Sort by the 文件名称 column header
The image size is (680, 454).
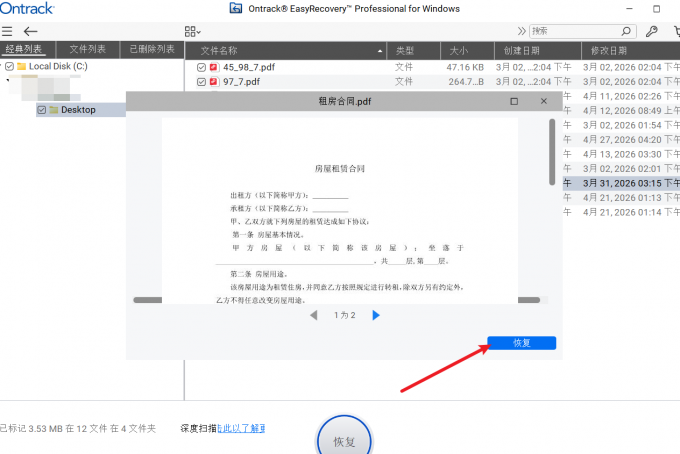tap(286, 51)
